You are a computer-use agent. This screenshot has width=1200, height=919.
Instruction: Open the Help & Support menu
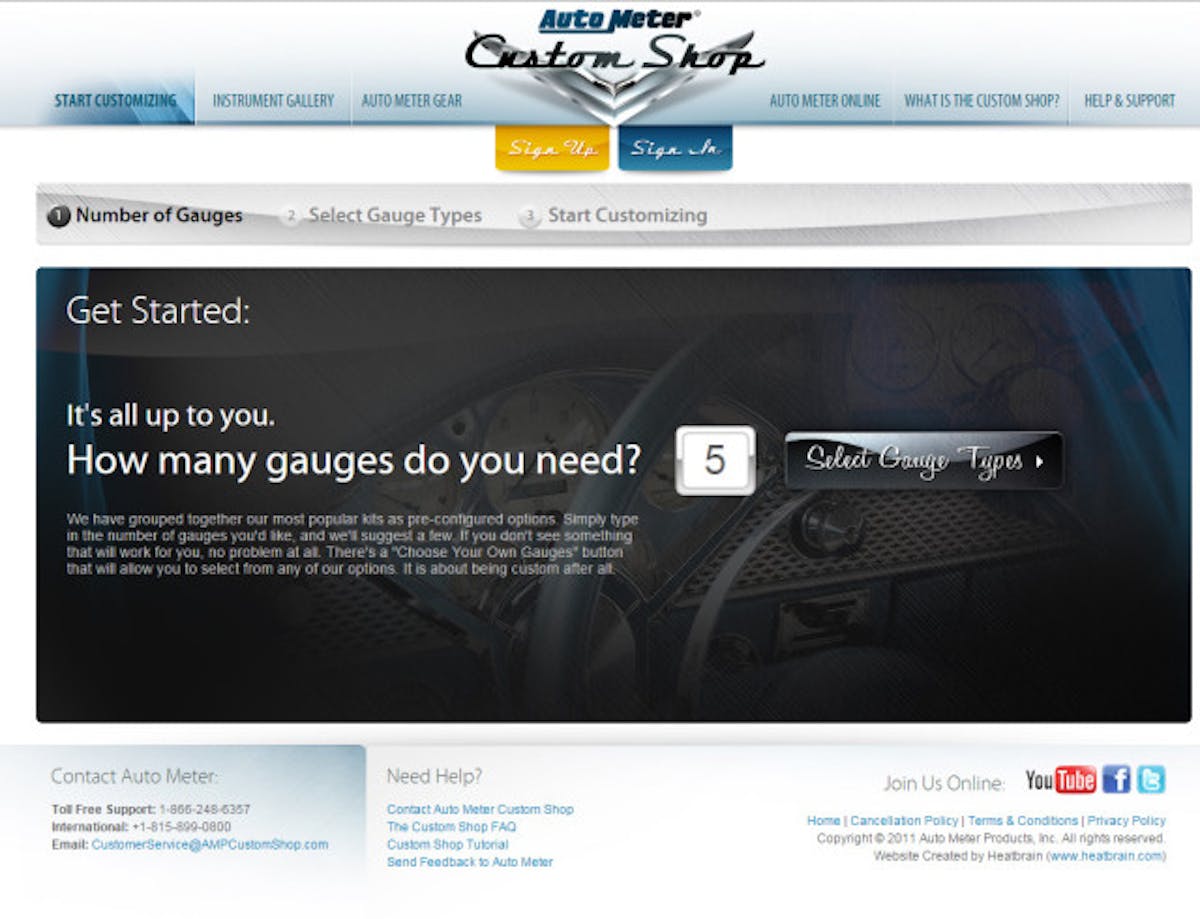pos(1129,100)
